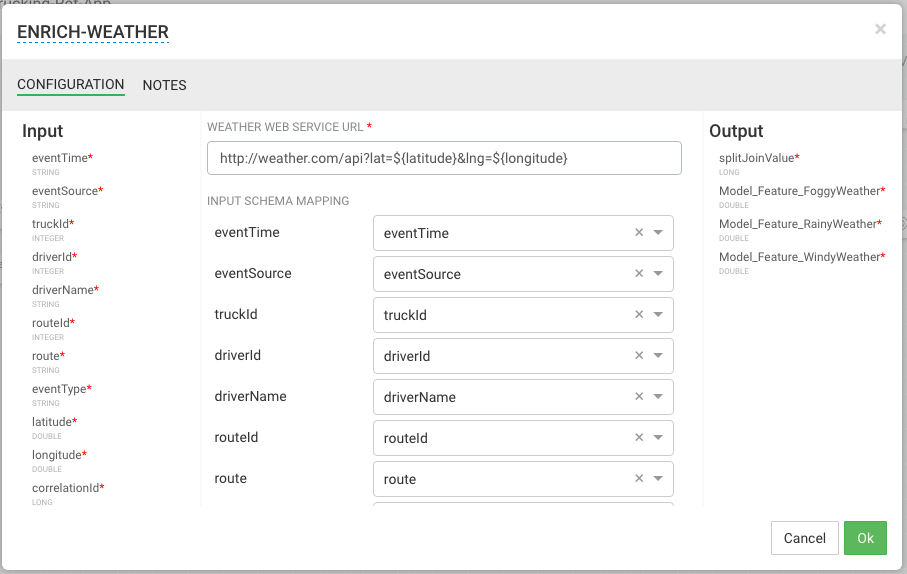The image size is (907, 574).
Task: Select the CONFIGURATION tab
Action: pos(71,85)
